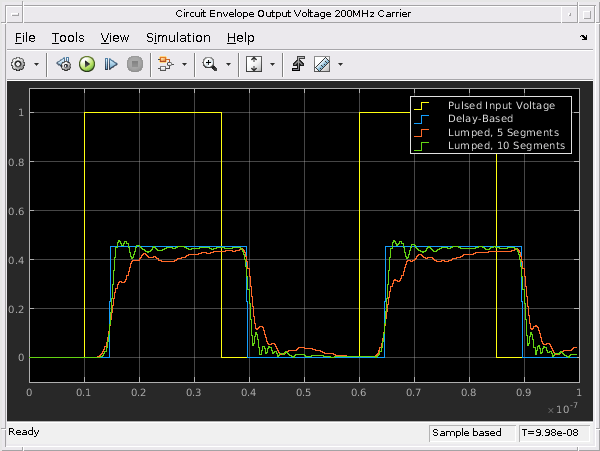Open the File menu
This screenshot has width=600, height=451.
tap(25, 38)
